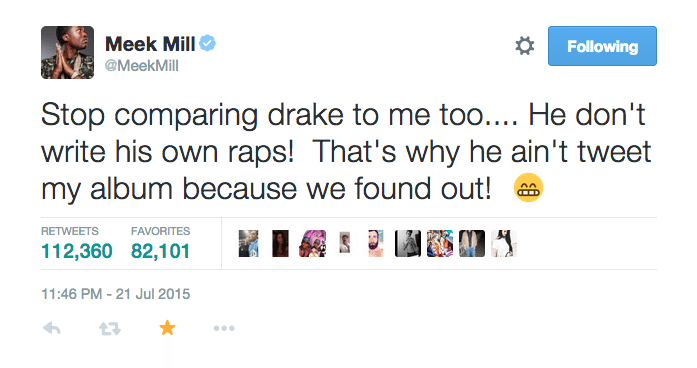Open the last avatar with white top
Viewport: 697px width, 368px height.
coord(504,244)
